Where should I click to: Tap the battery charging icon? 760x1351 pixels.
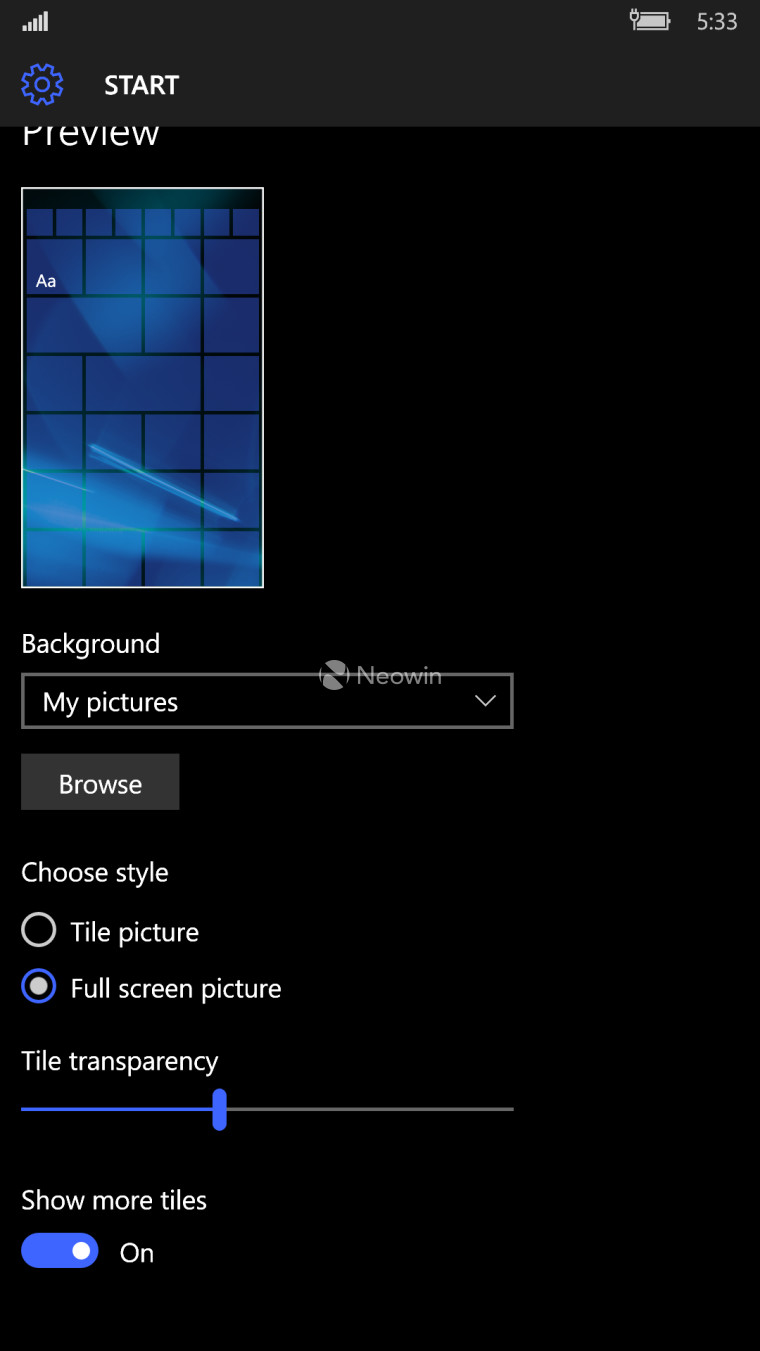(x=649, y=21)
